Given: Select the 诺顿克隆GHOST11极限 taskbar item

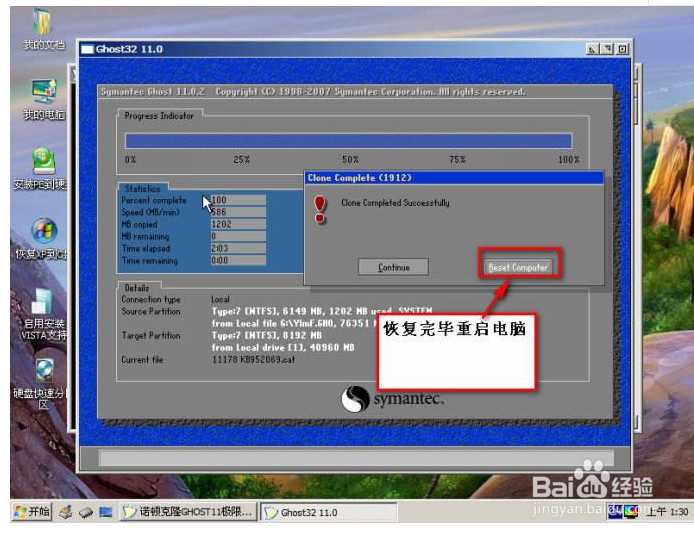Looking at the screenshot, I should tap(188, 512).
